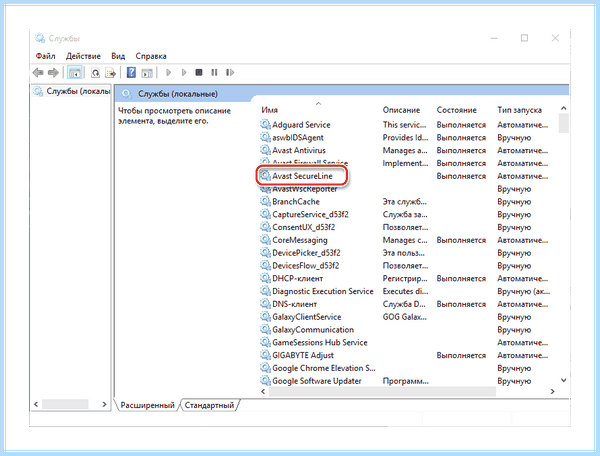Select the BranchCache service
The height and width of the screenshot is (456, 600).
click(x=296, y=202)
